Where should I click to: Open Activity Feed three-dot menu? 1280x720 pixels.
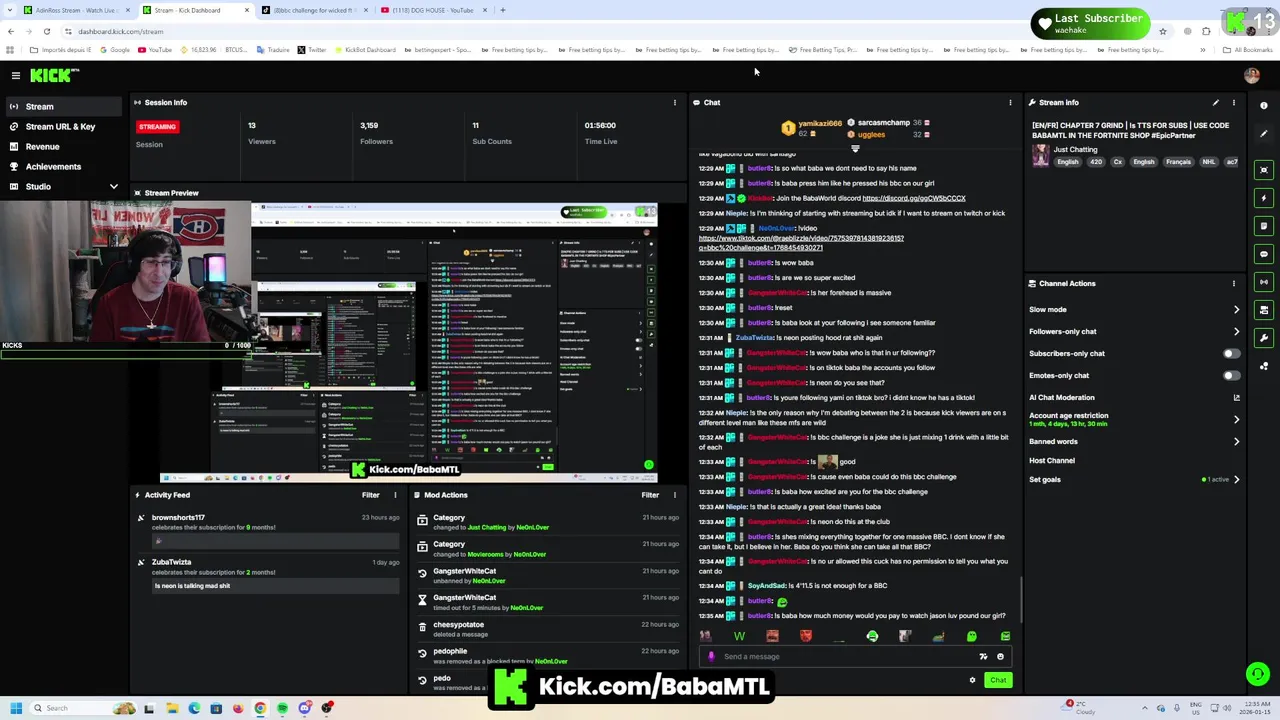[x=394, y=495]
